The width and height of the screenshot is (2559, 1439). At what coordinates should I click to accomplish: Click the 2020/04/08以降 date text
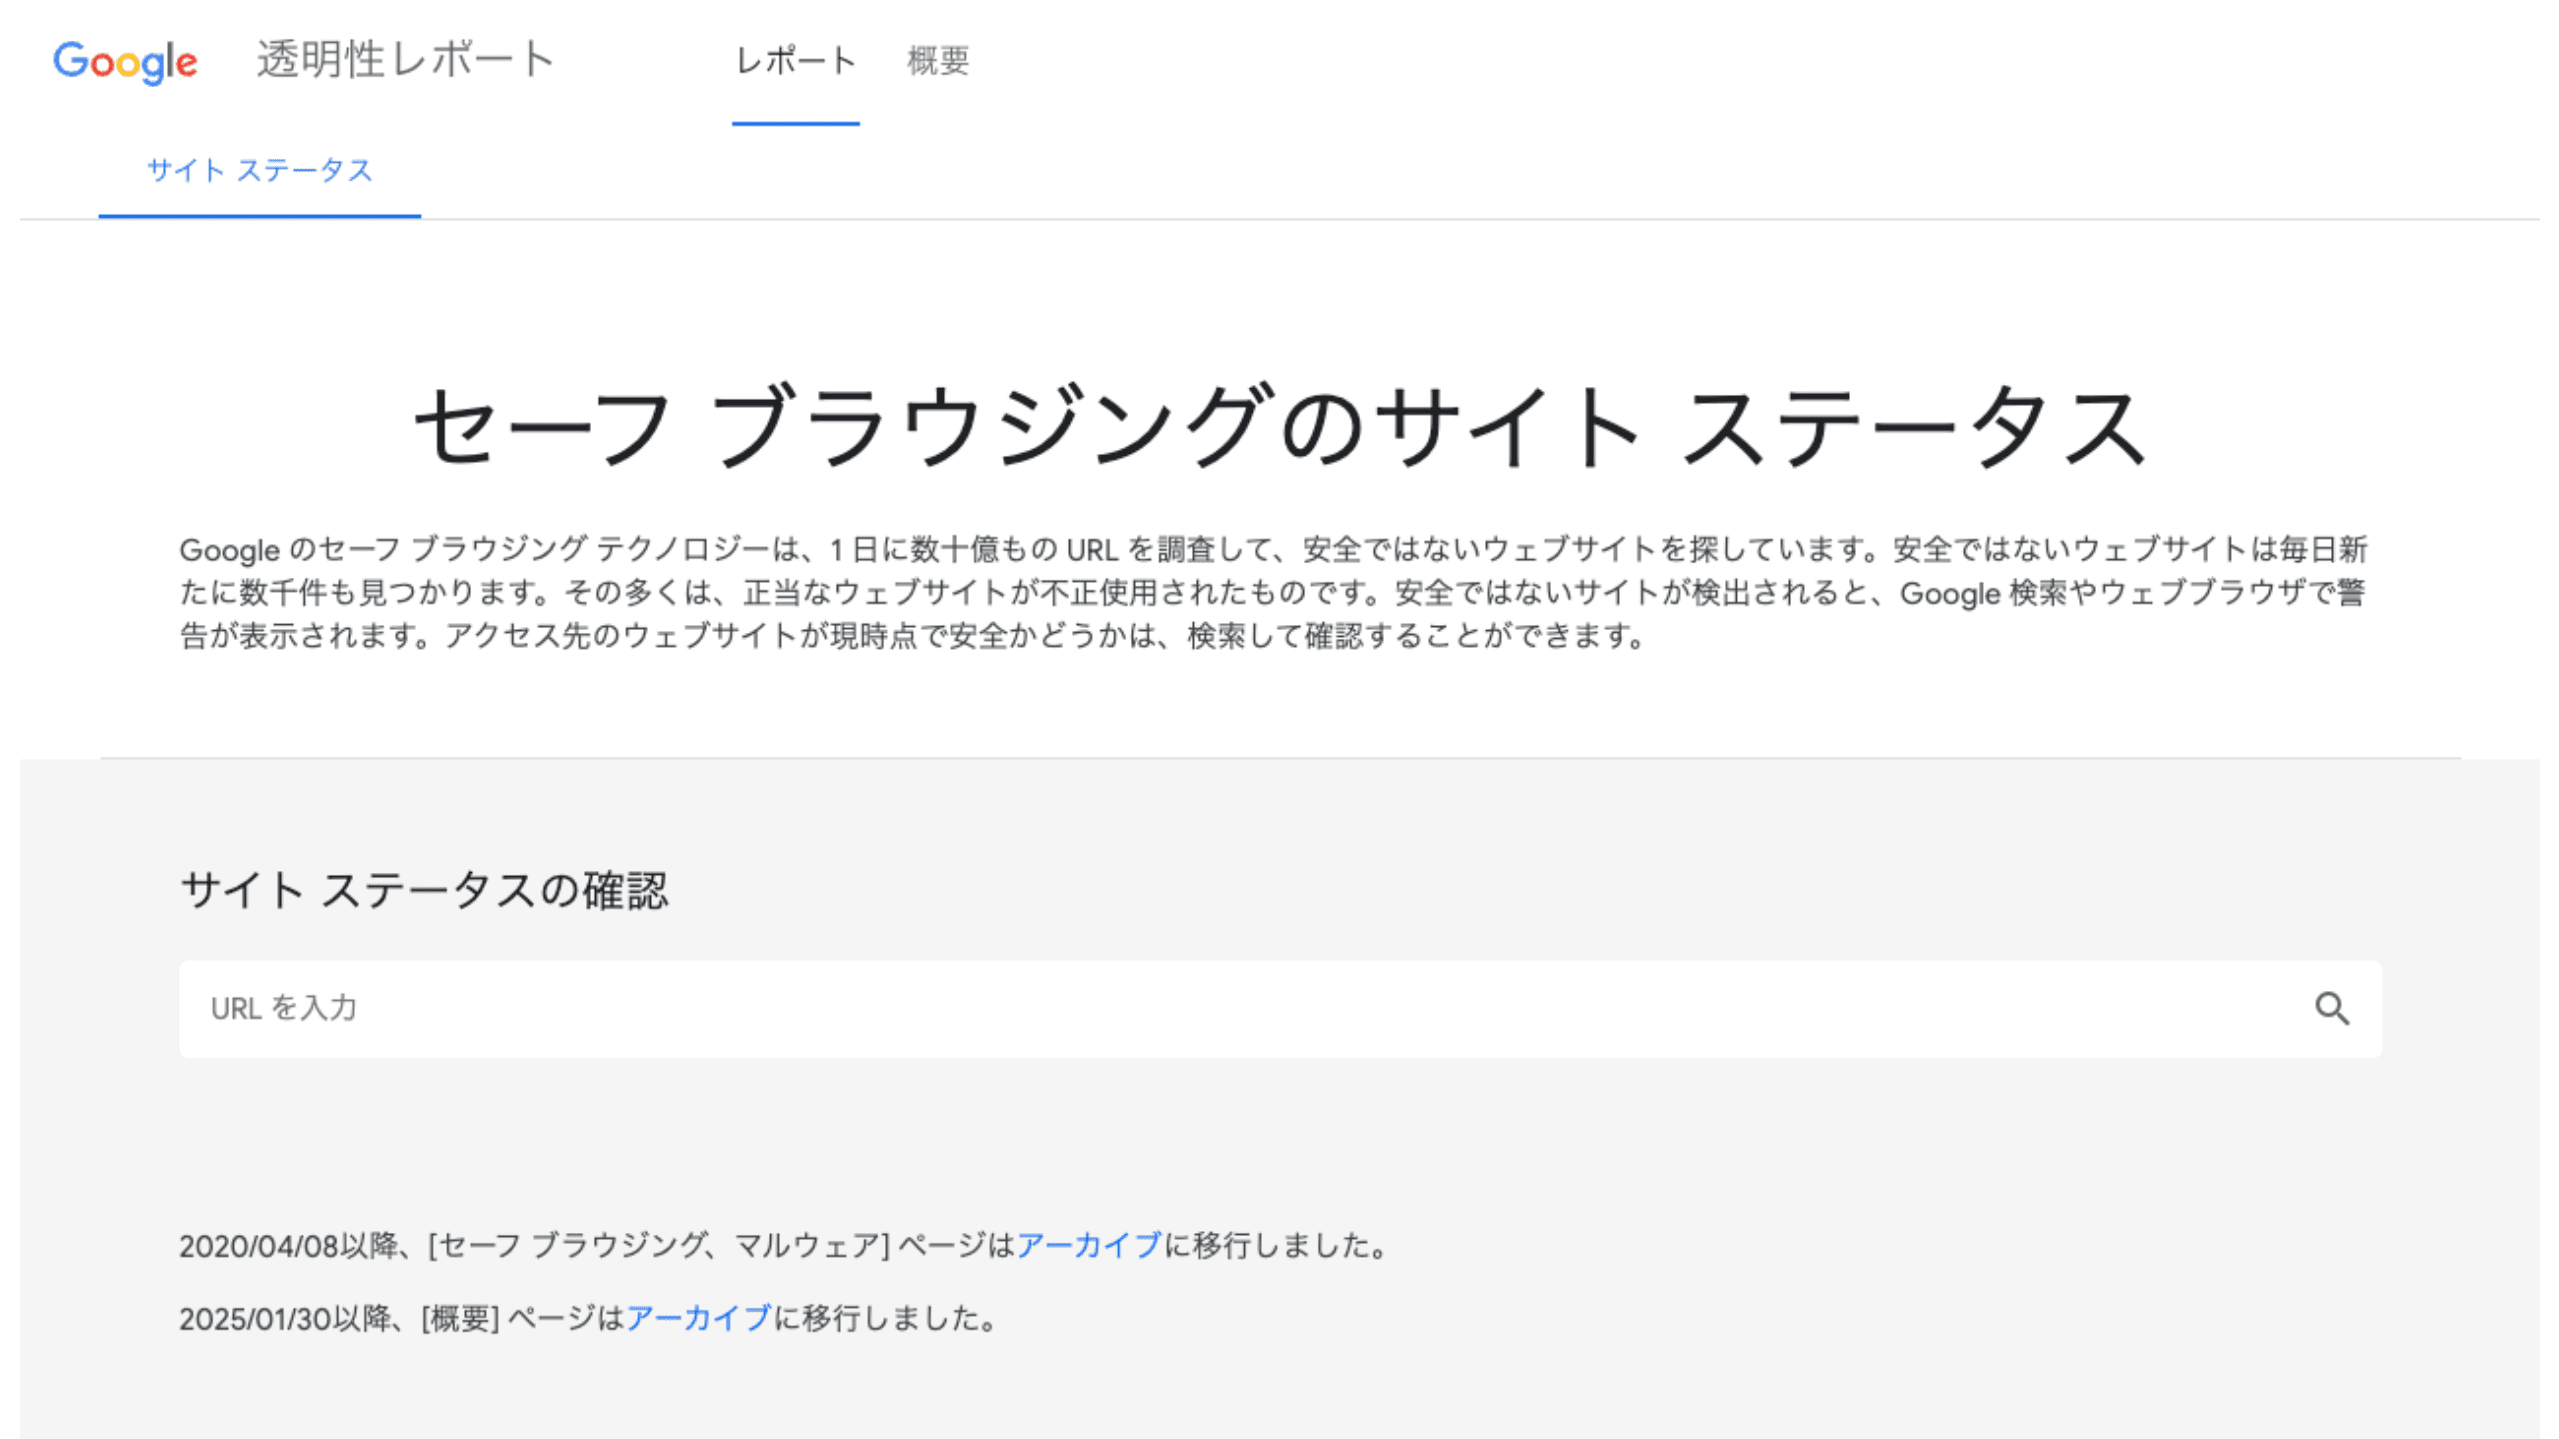point(288,1246)
